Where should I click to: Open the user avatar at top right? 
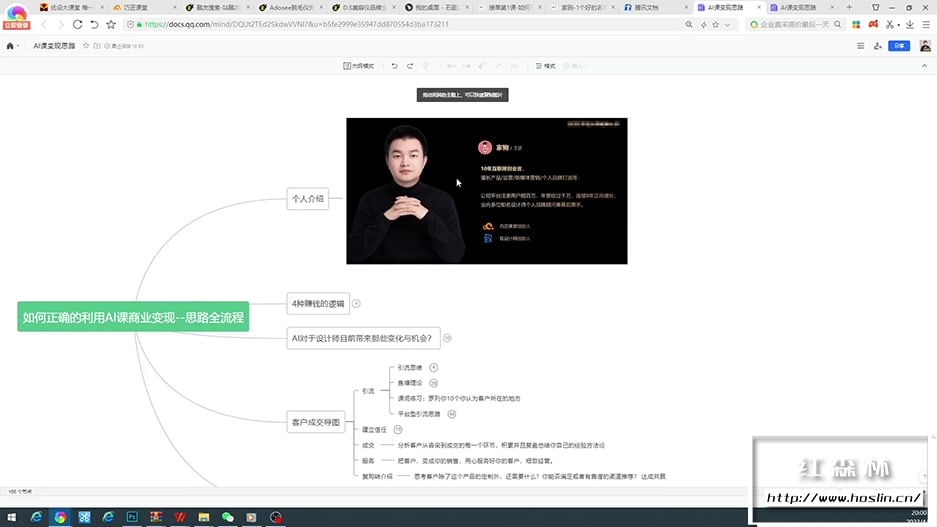(x=925, y=46)
